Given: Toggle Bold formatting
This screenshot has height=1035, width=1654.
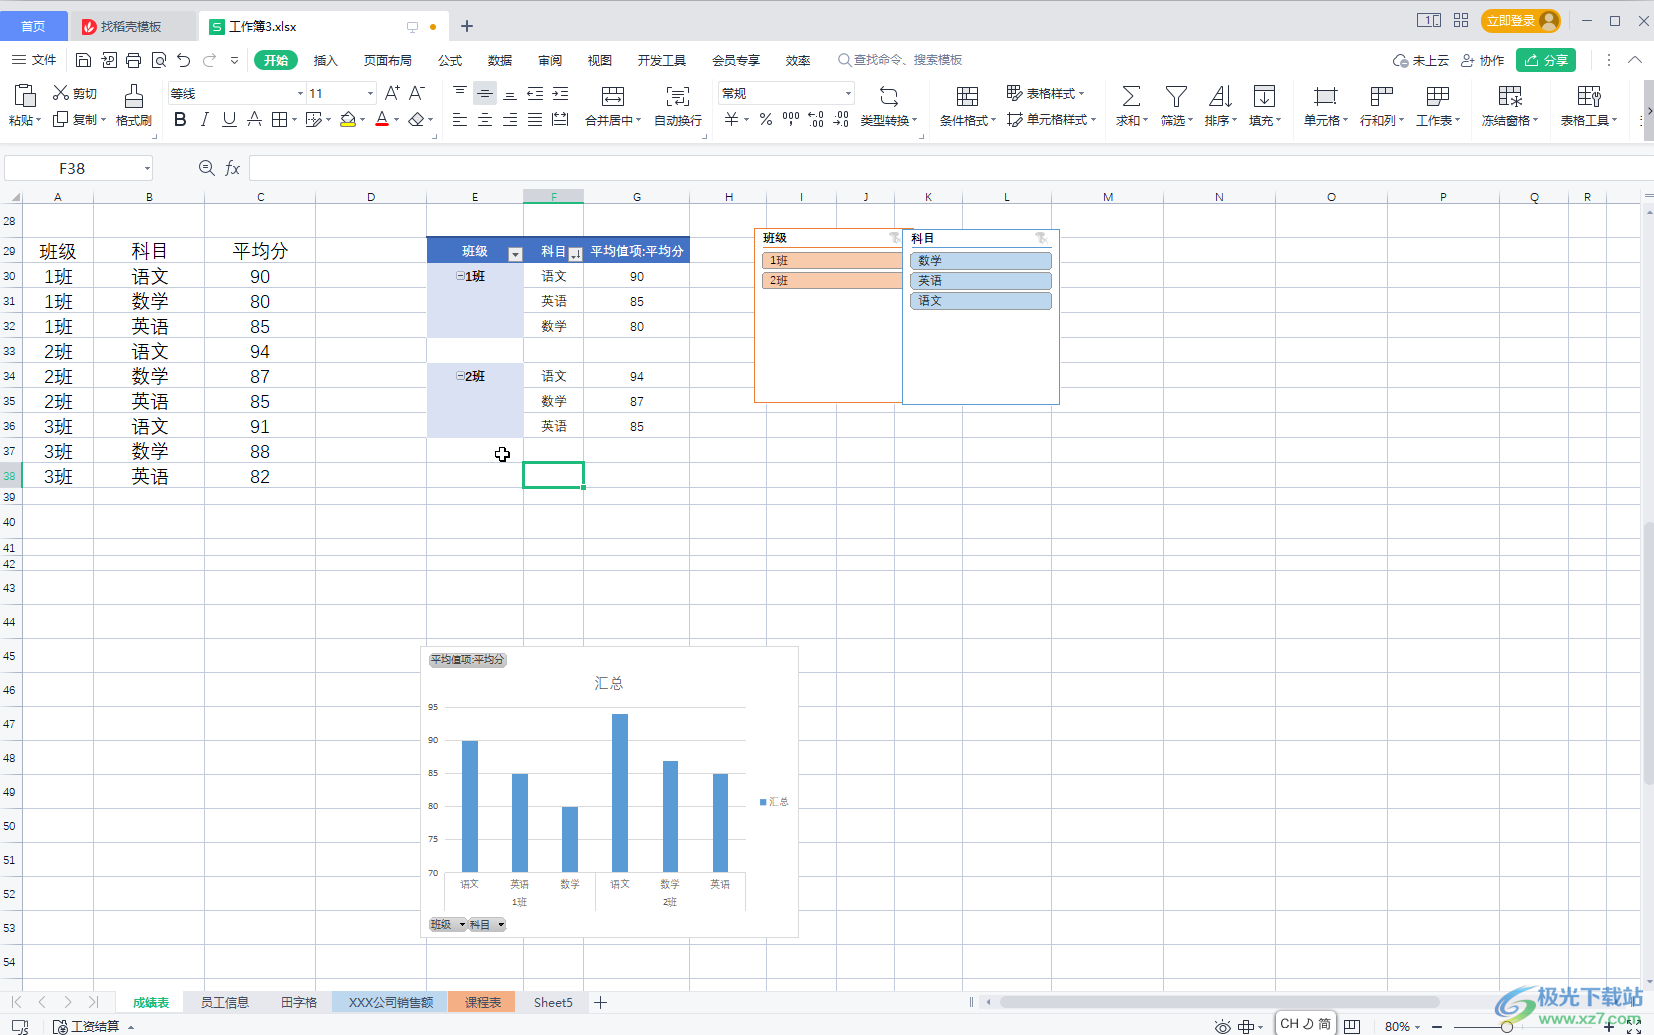Looking at the screenshot, I should [x=180, y=120].
